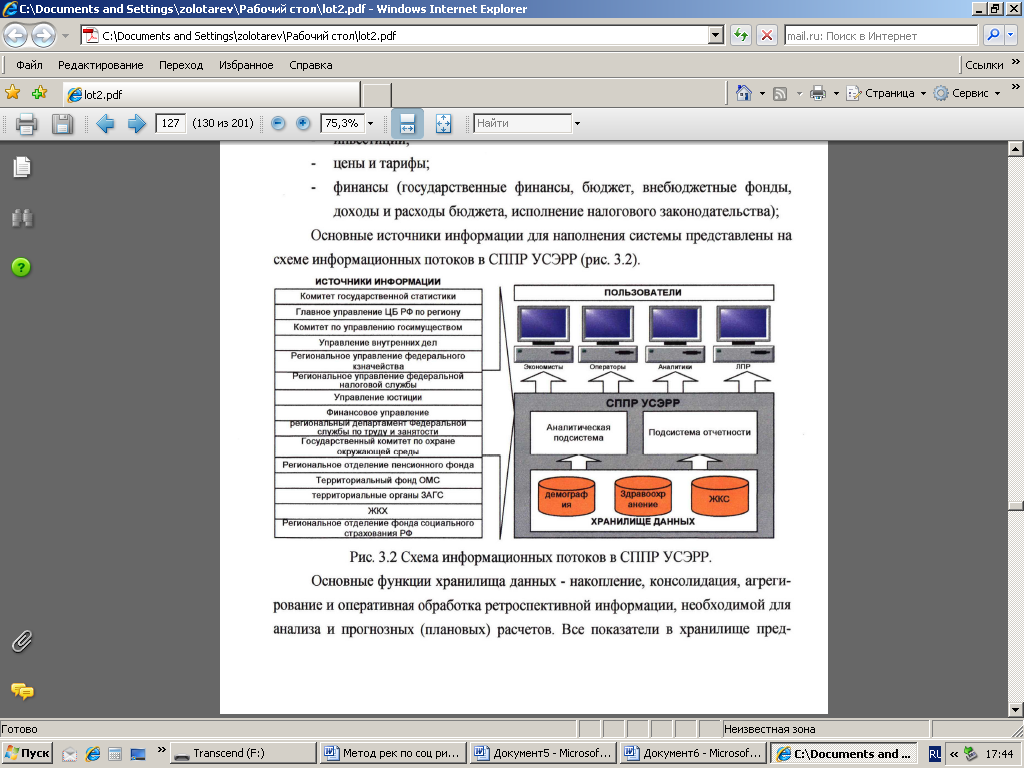Open Transcend (F:) taskbar button

click(243, 753)
